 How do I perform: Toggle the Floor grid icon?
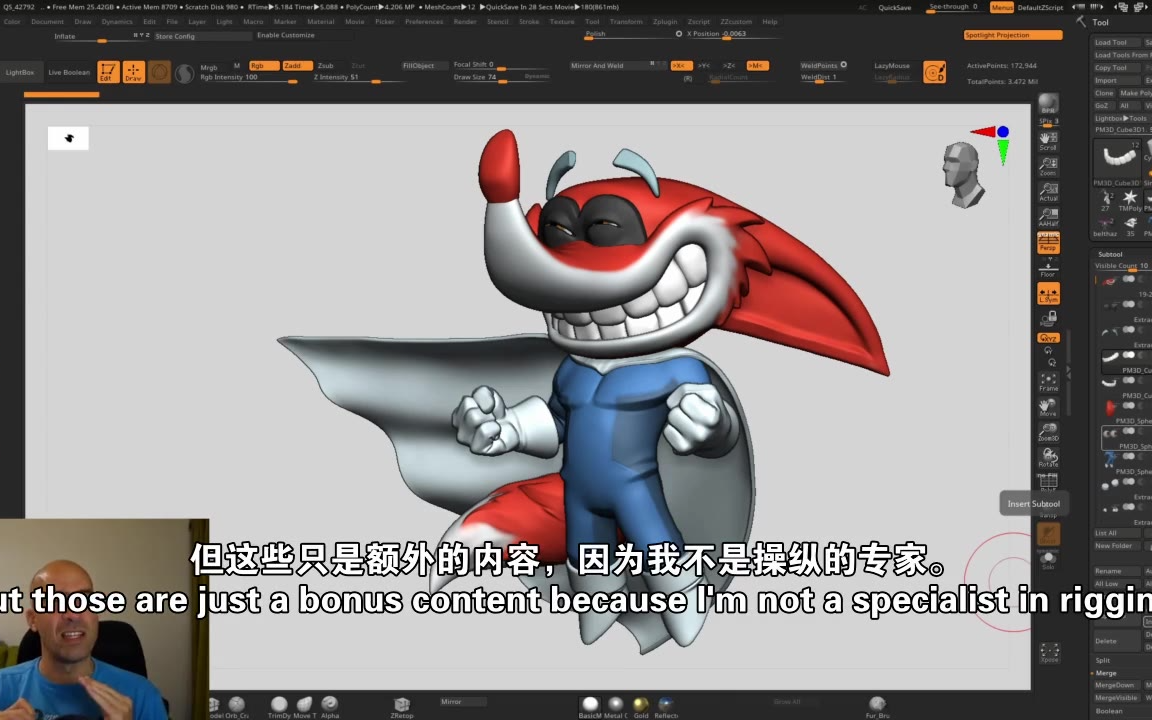click(1048, 268)
